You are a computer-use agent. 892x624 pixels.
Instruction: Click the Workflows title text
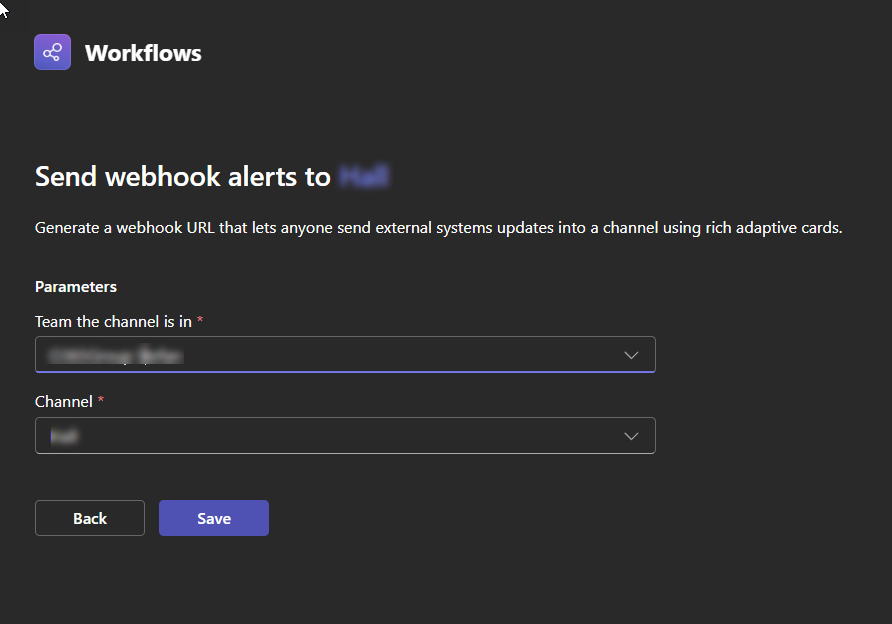tap(143, 53)
